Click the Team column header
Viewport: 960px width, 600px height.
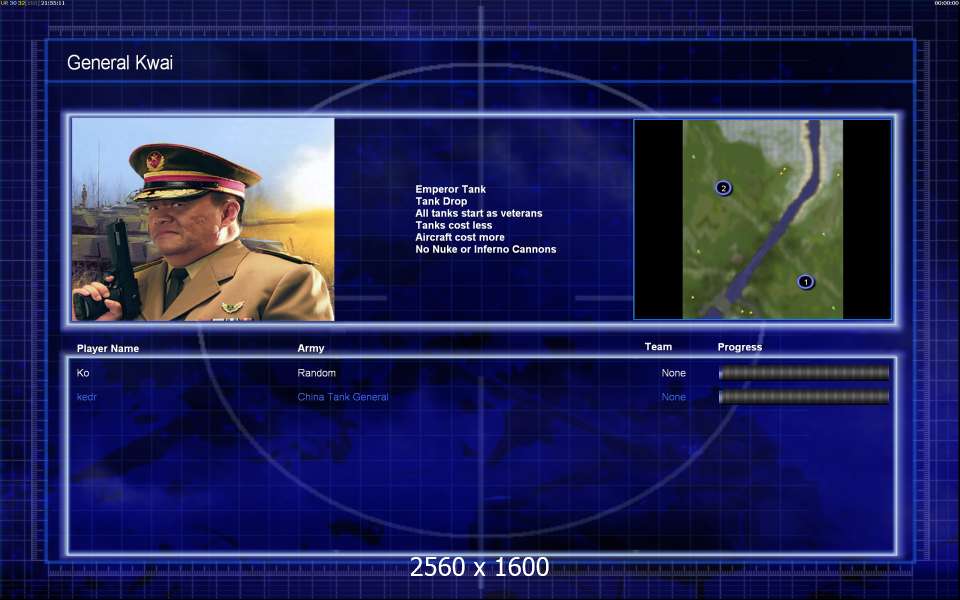click(x=658, y=347)
